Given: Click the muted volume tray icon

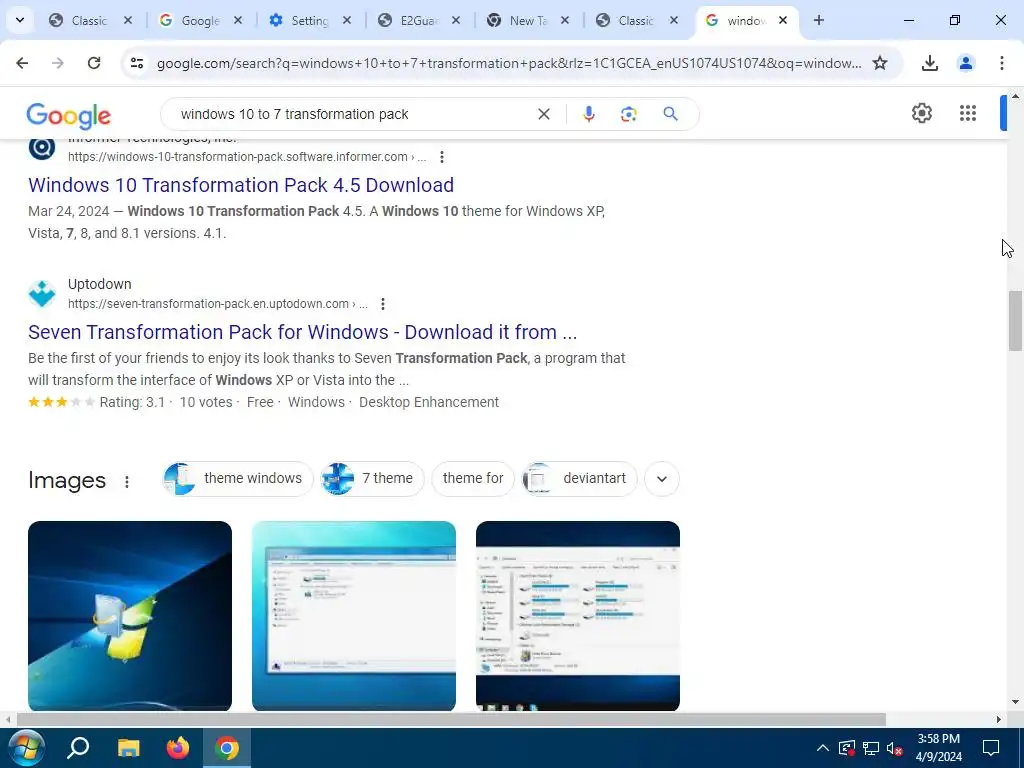Looking at the screenshot, I should click(x=895, y=748).
